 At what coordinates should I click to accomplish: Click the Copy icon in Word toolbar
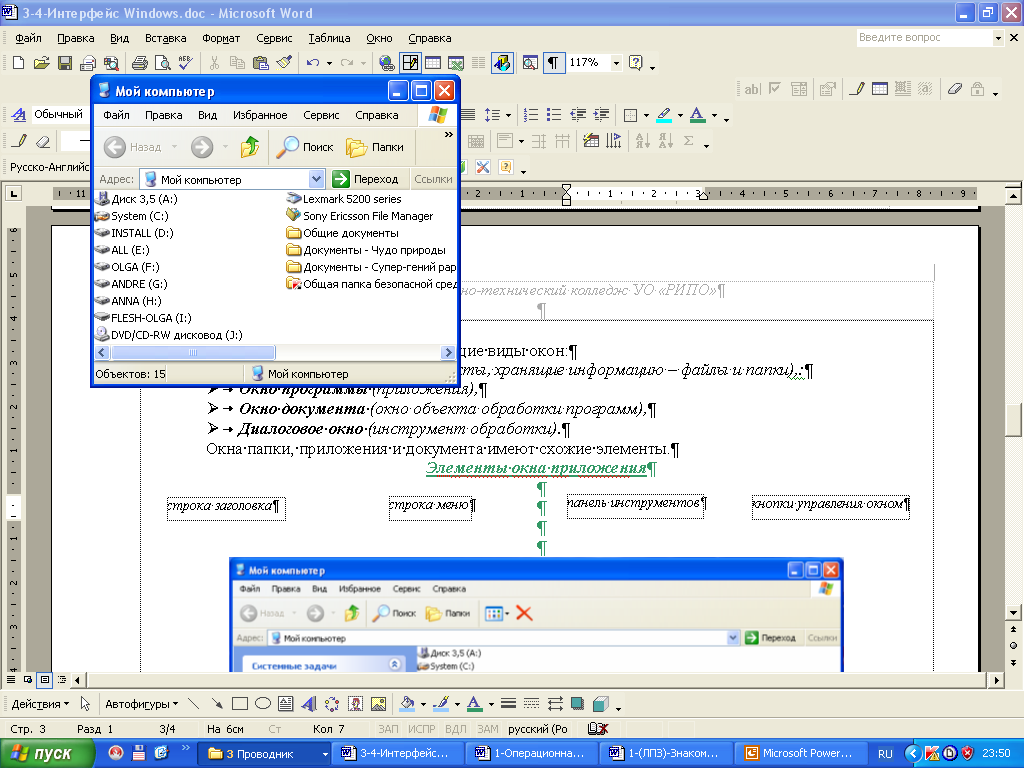(x=237, y=63)
